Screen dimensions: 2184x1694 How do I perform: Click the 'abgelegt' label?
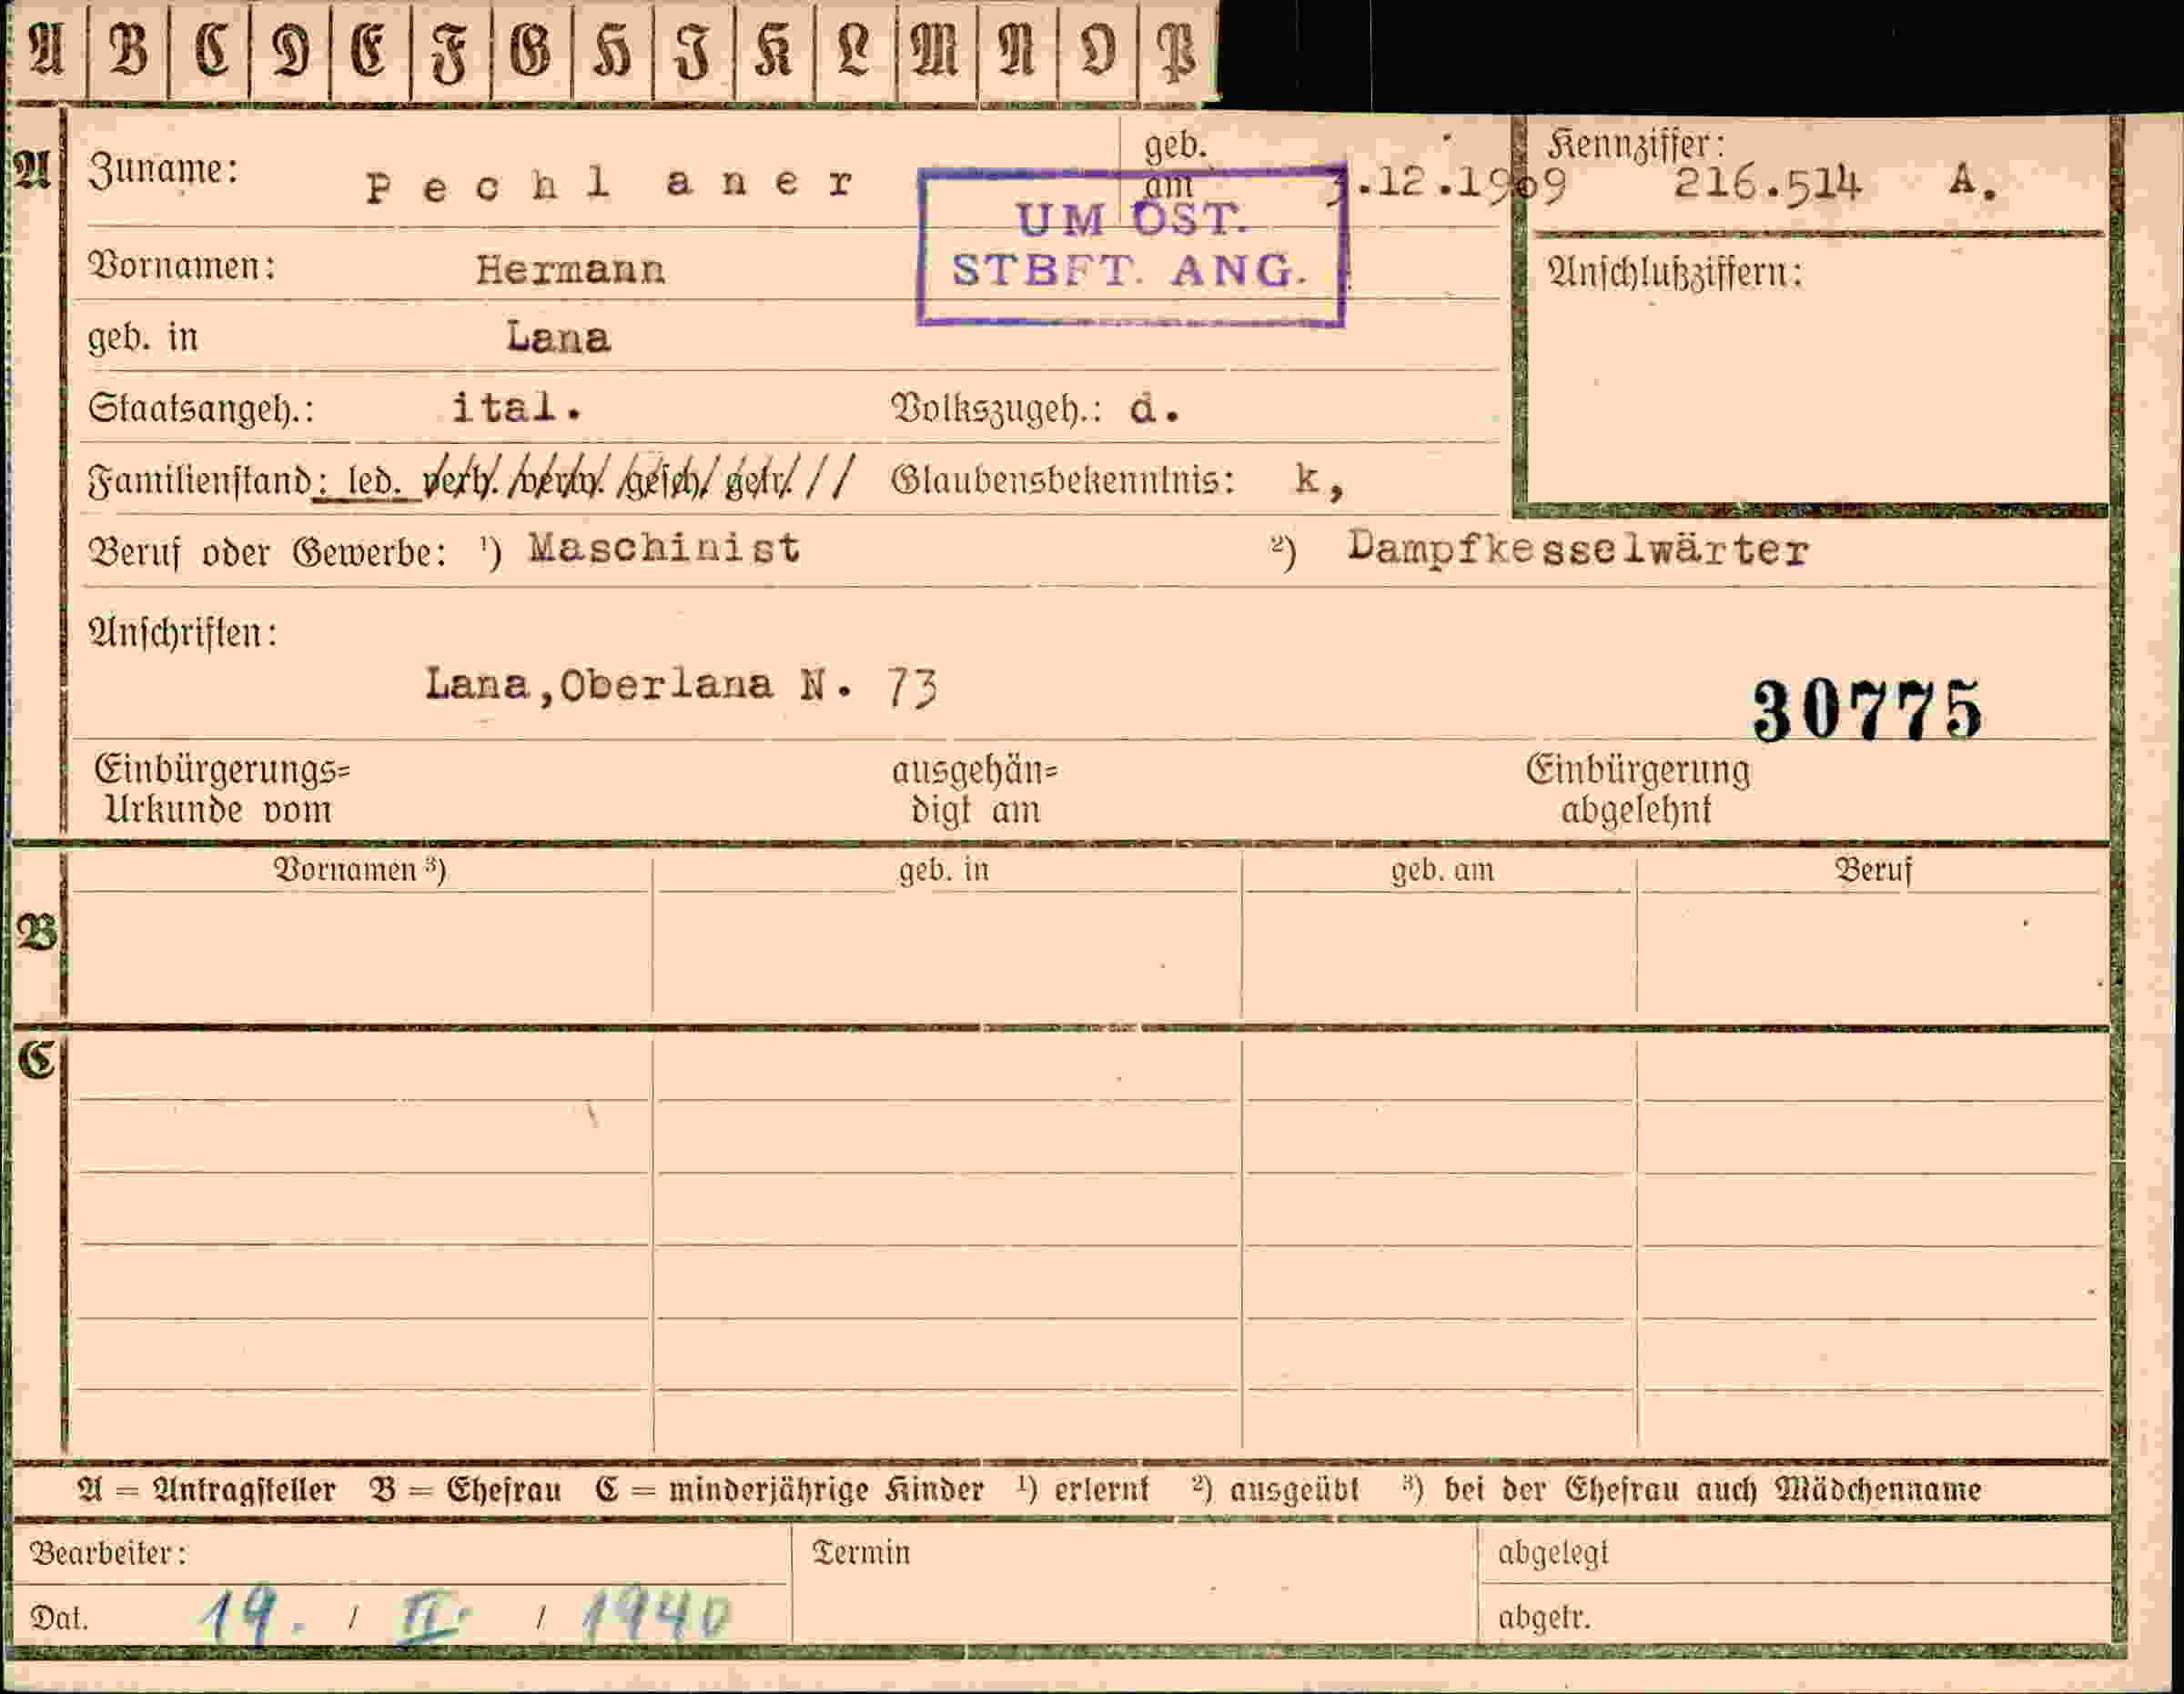coord(1553,1553)
